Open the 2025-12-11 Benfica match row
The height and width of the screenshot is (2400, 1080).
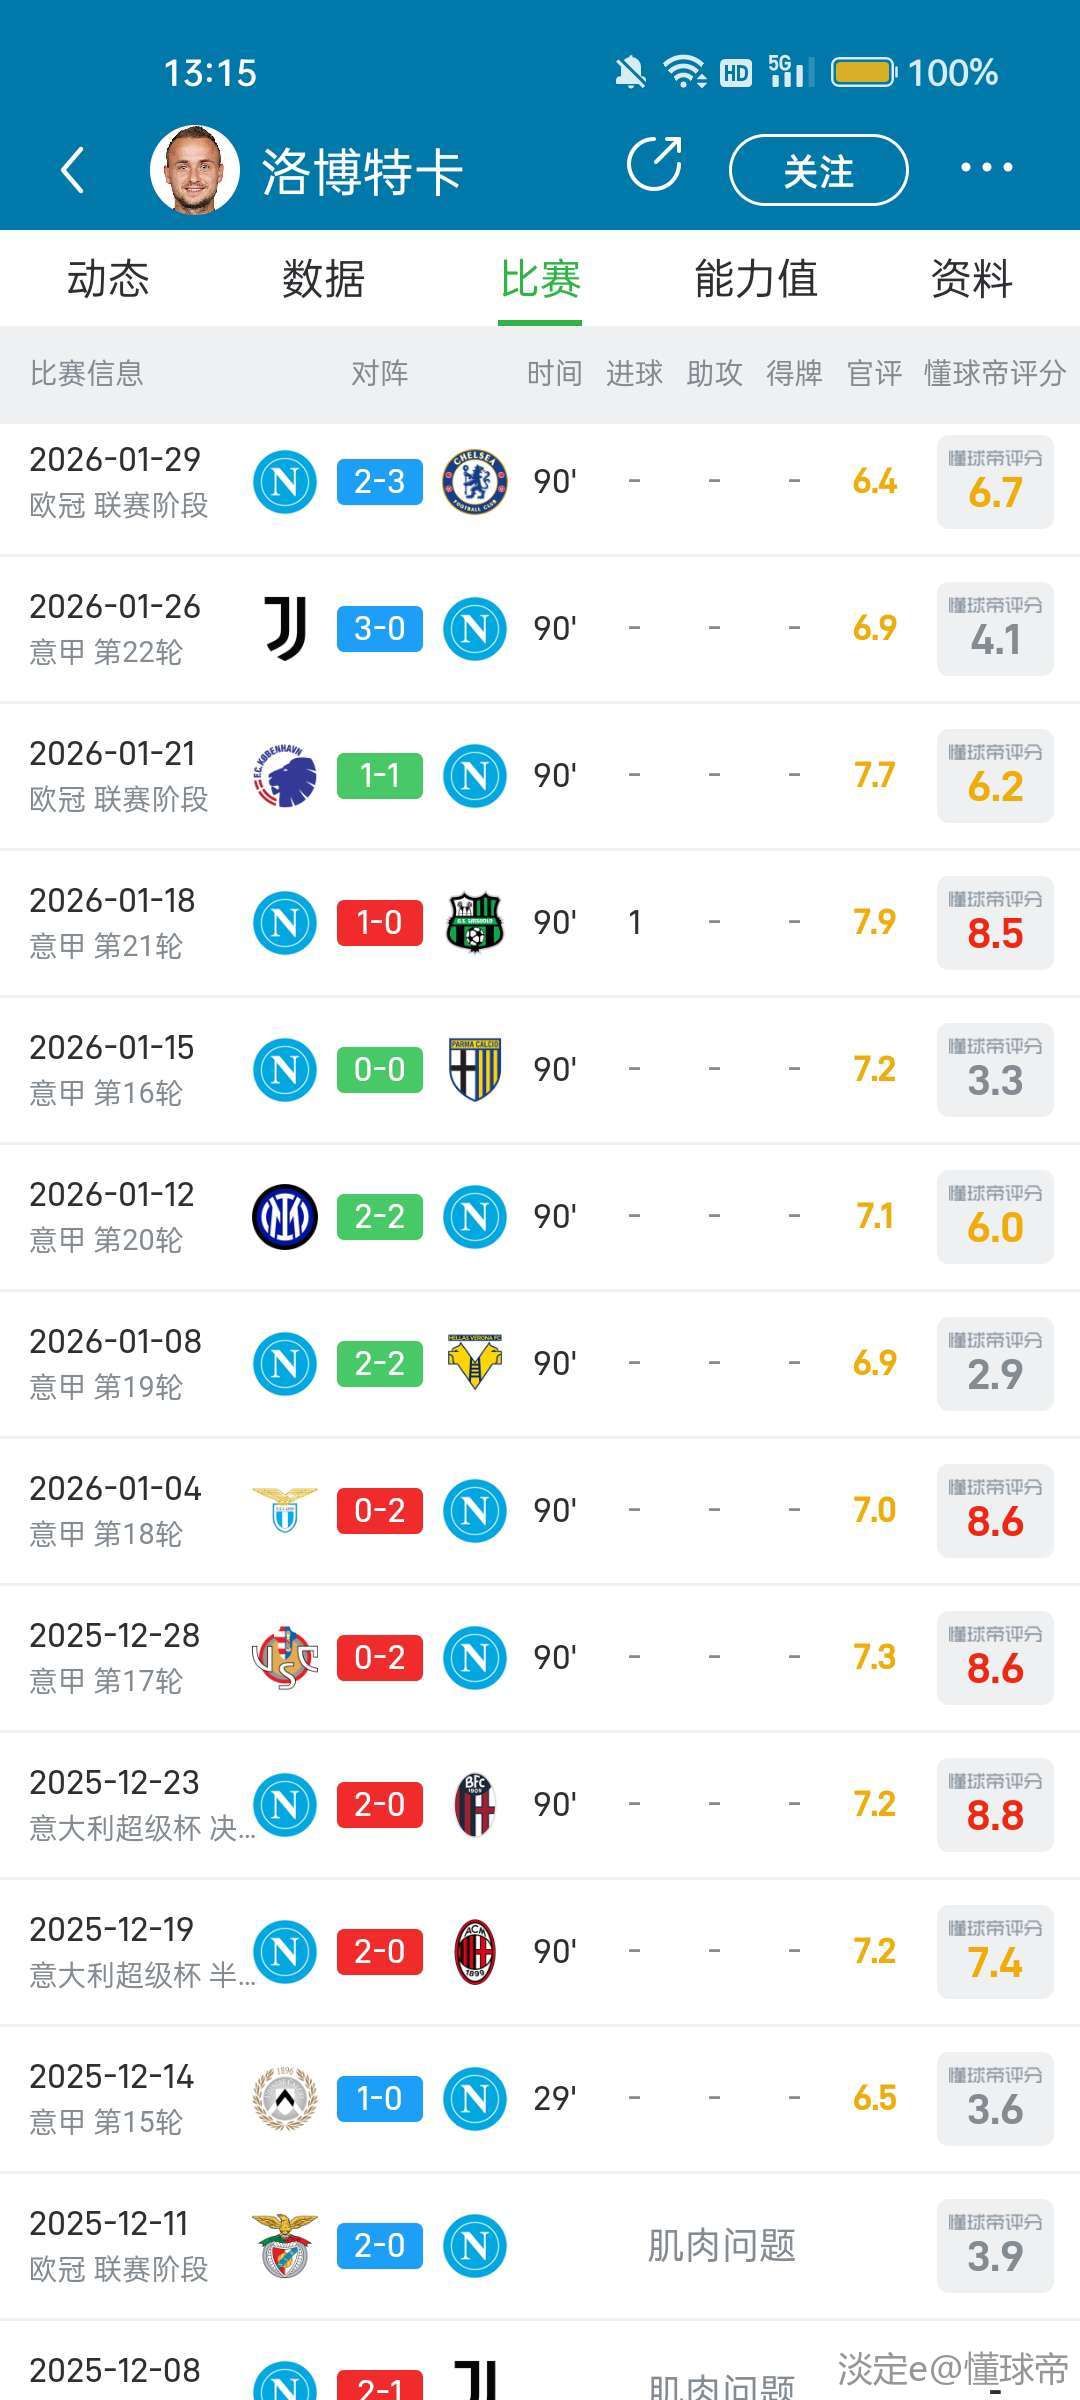click(x=540, y=2246)
